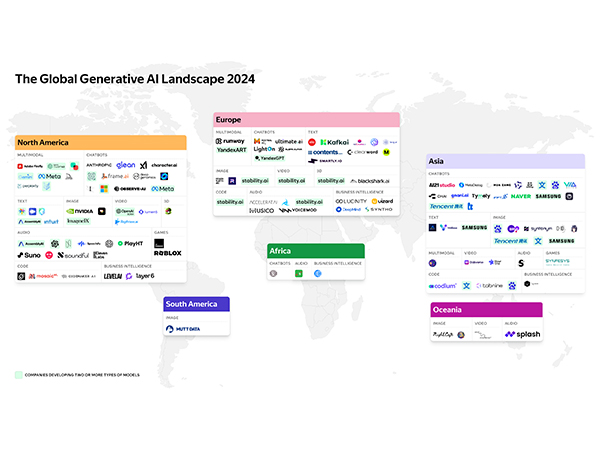
Task: Open the Splash logo in Oceania
Action: tap(523, 334)
